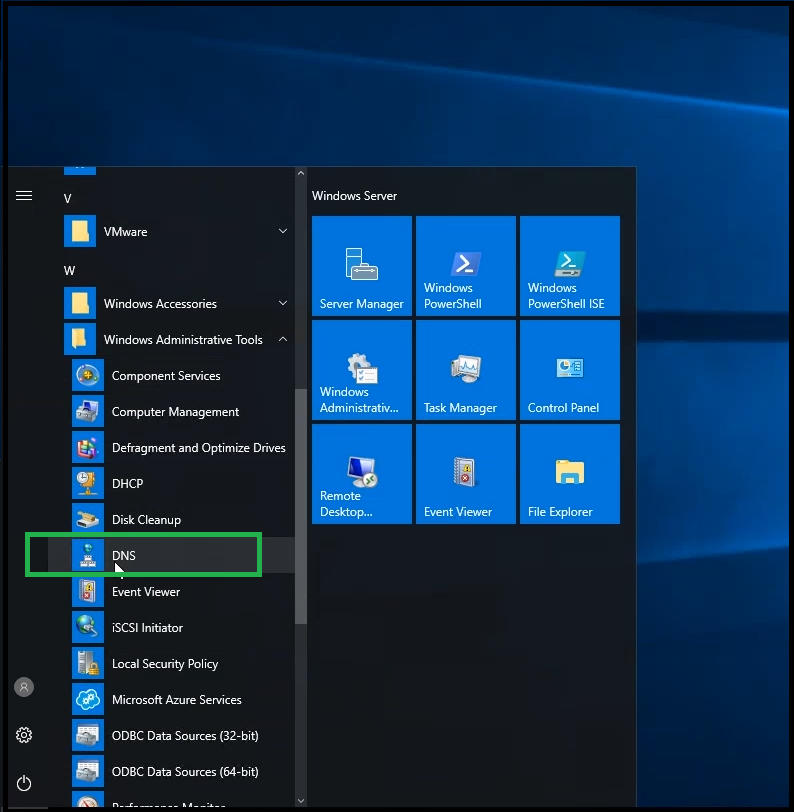Screen dimensions: 794x812
Task: Click the DHCP icon
Action: point(88,483)
